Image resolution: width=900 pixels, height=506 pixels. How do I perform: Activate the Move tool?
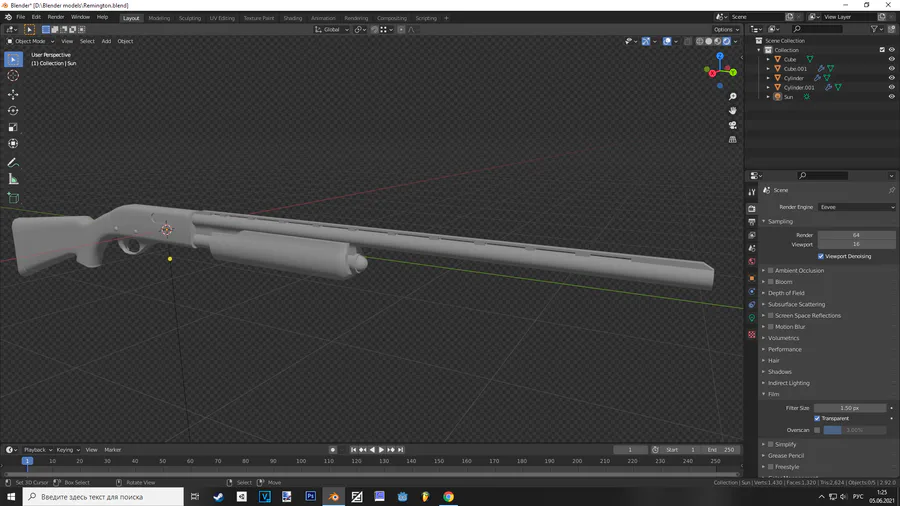[13, 94]
